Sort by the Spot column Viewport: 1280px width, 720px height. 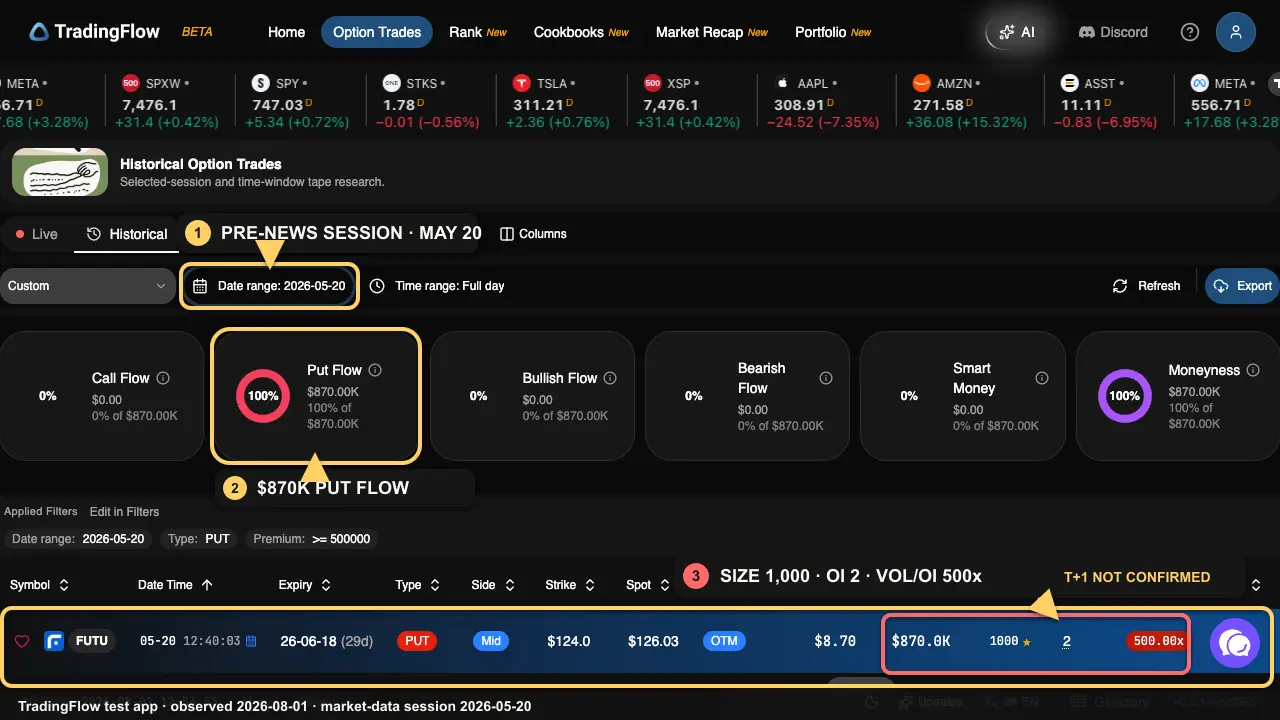647,585
